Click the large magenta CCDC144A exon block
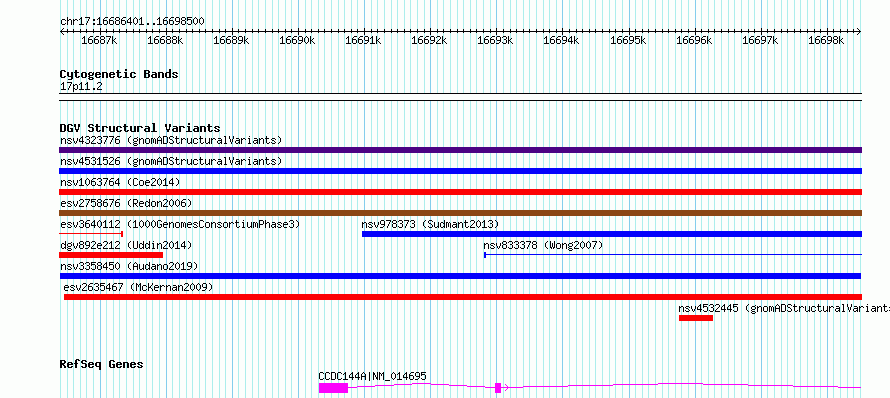The width and height of the screenshot is (890, 398). tap(333, 388)
